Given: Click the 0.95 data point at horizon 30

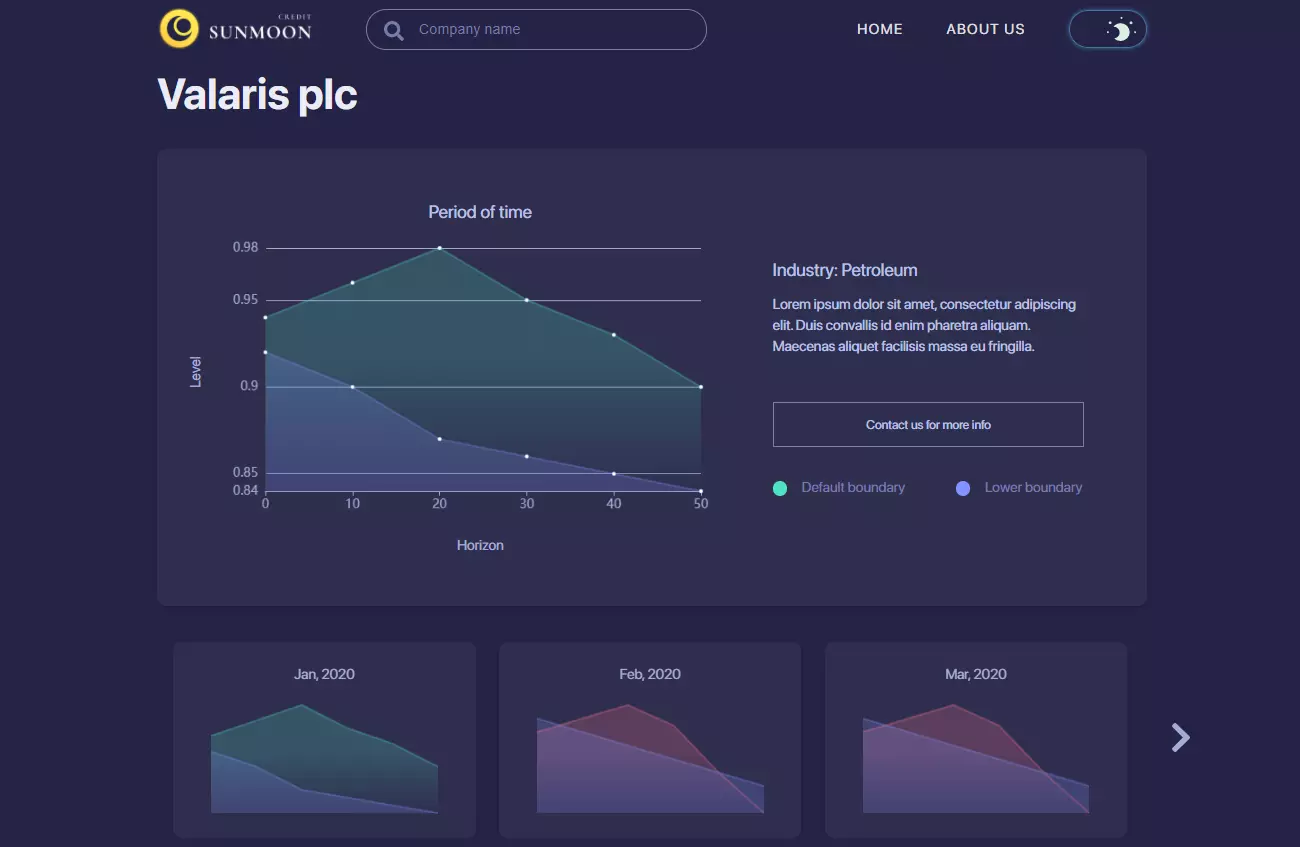Looking at the screenshot, I should (x=526, y=300).
